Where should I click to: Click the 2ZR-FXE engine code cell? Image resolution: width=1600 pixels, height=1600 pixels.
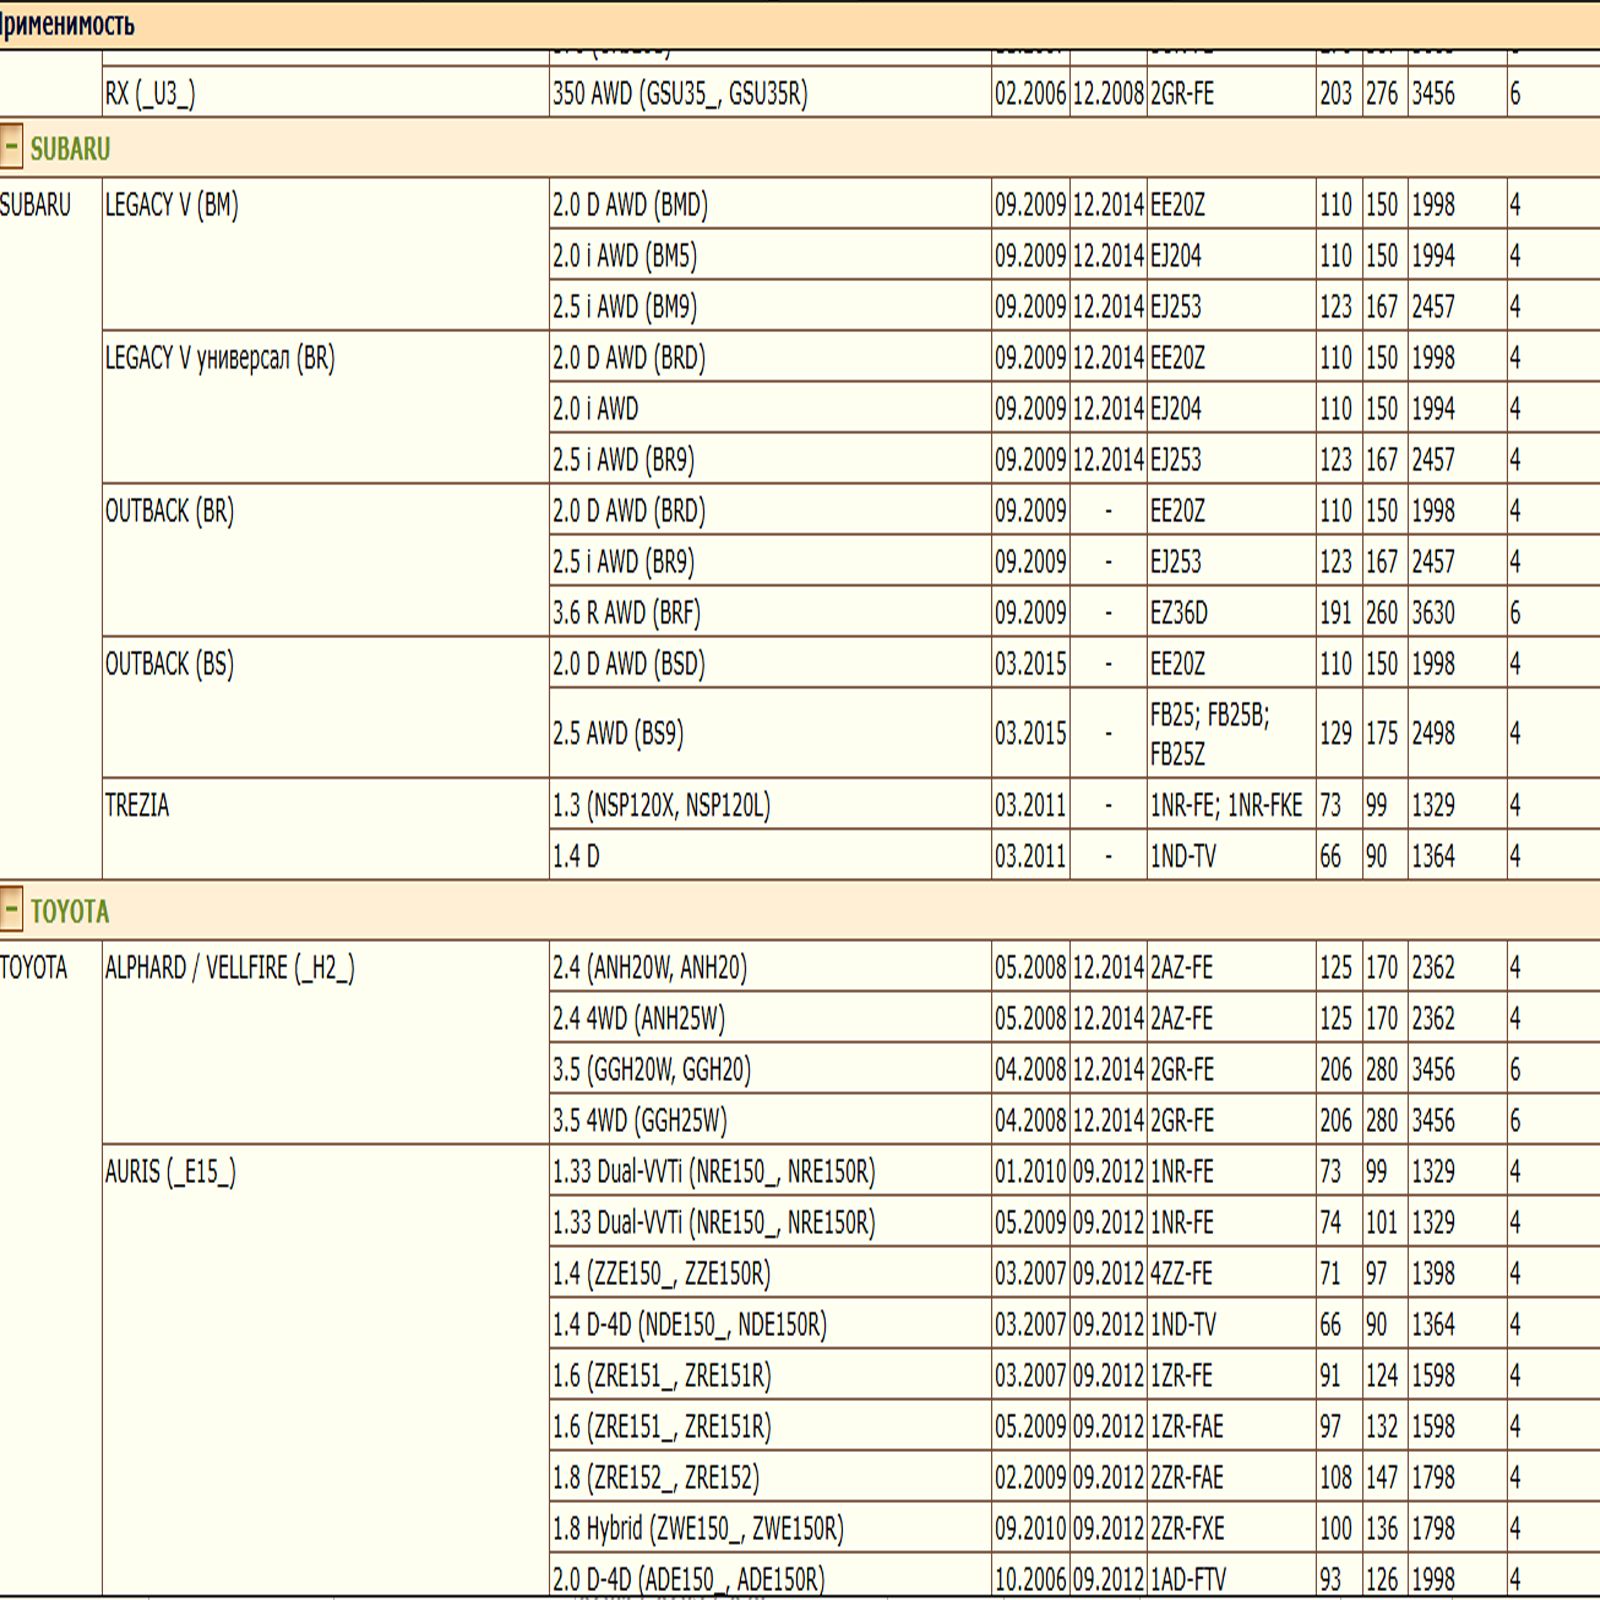coord(1187,1529)
